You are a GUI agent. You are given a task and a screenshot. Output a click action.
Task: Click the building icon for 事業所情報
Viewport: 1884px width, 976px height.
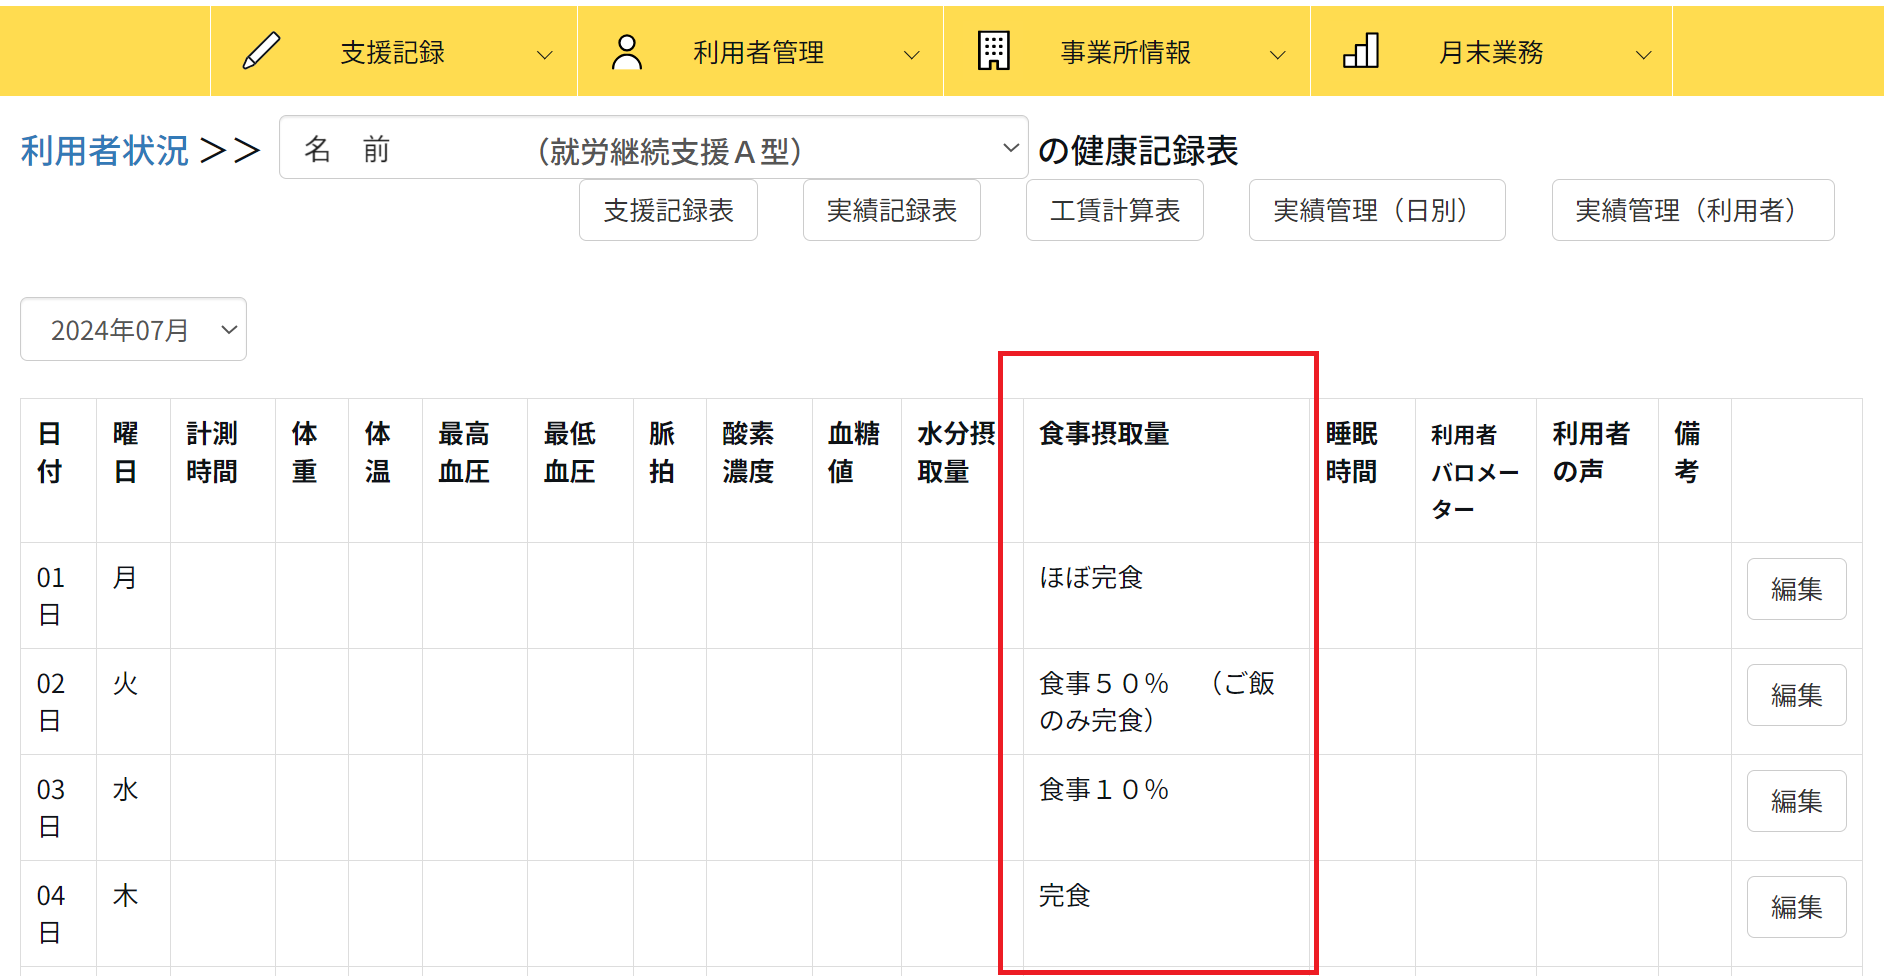[993, 51]
